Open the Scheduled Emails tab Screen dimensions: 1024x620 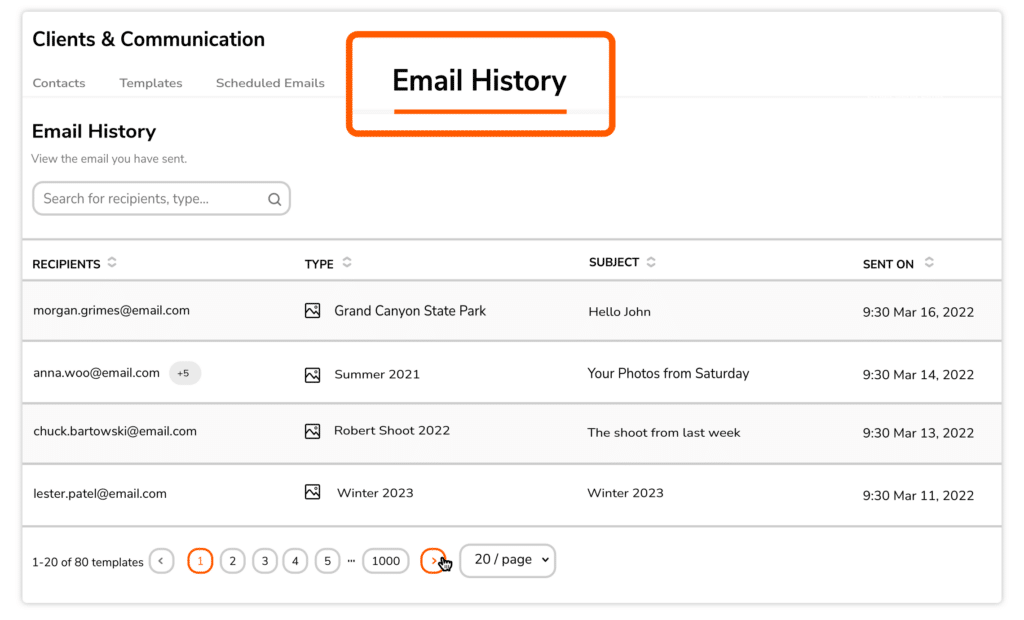pos(270,83)
